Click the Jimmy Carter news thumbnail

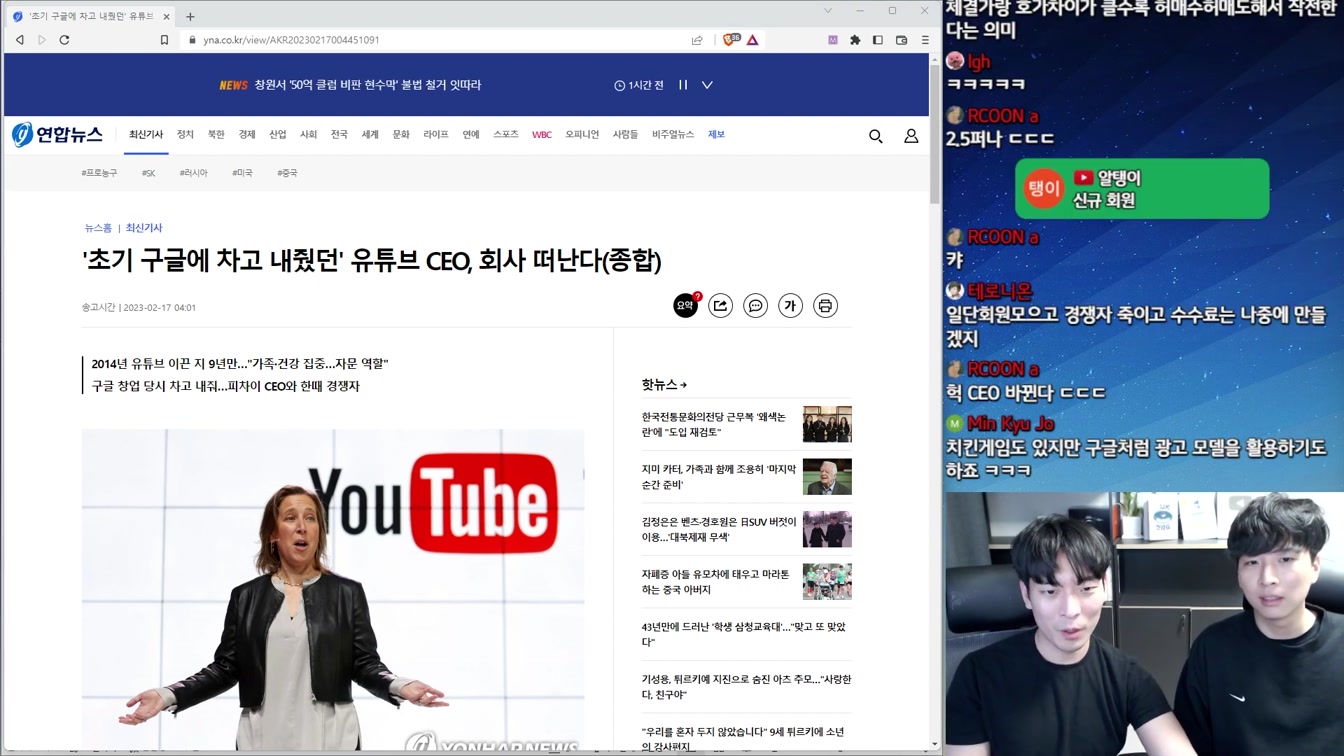827,477
